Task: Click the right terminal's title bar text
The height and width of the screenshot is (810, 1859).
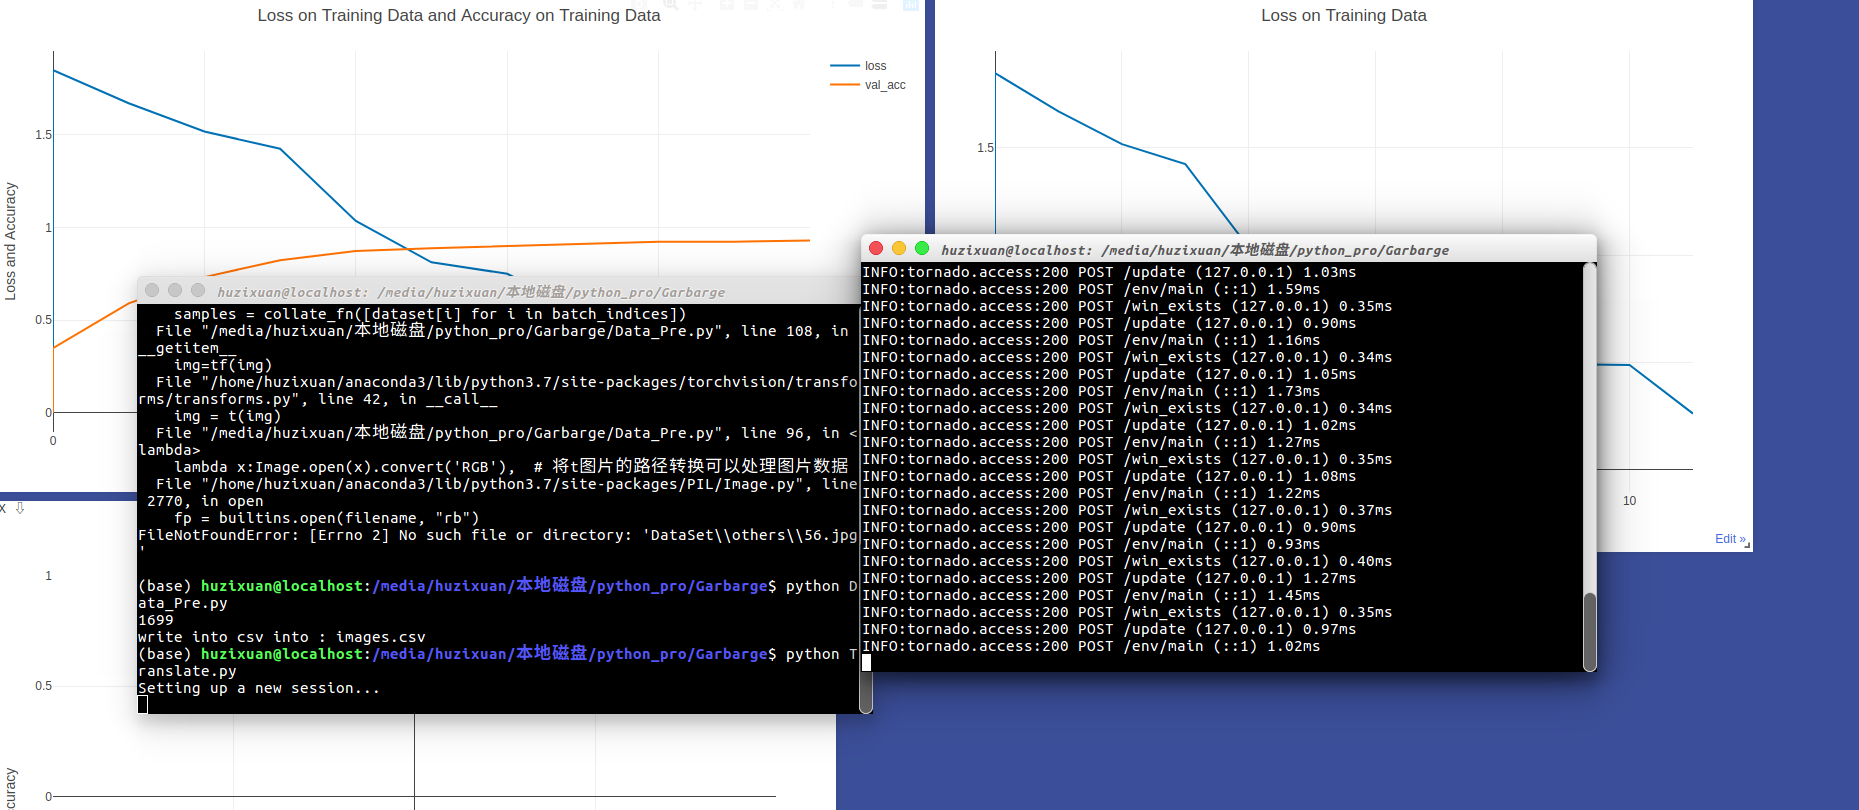Action: tap(1195, 250)
